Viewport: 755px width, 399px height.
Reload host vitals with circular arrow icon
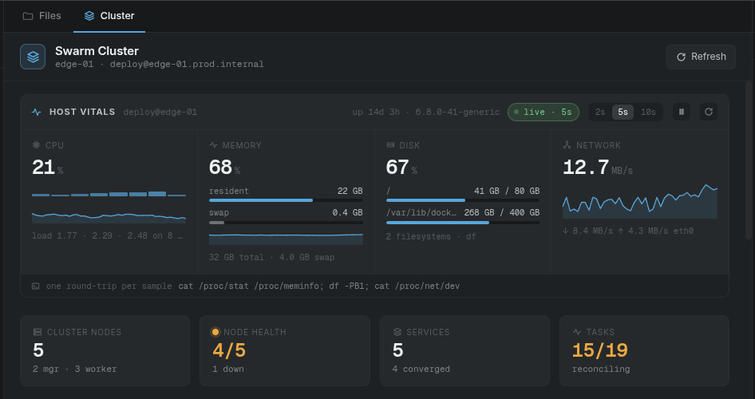click(x=708, y=112)
